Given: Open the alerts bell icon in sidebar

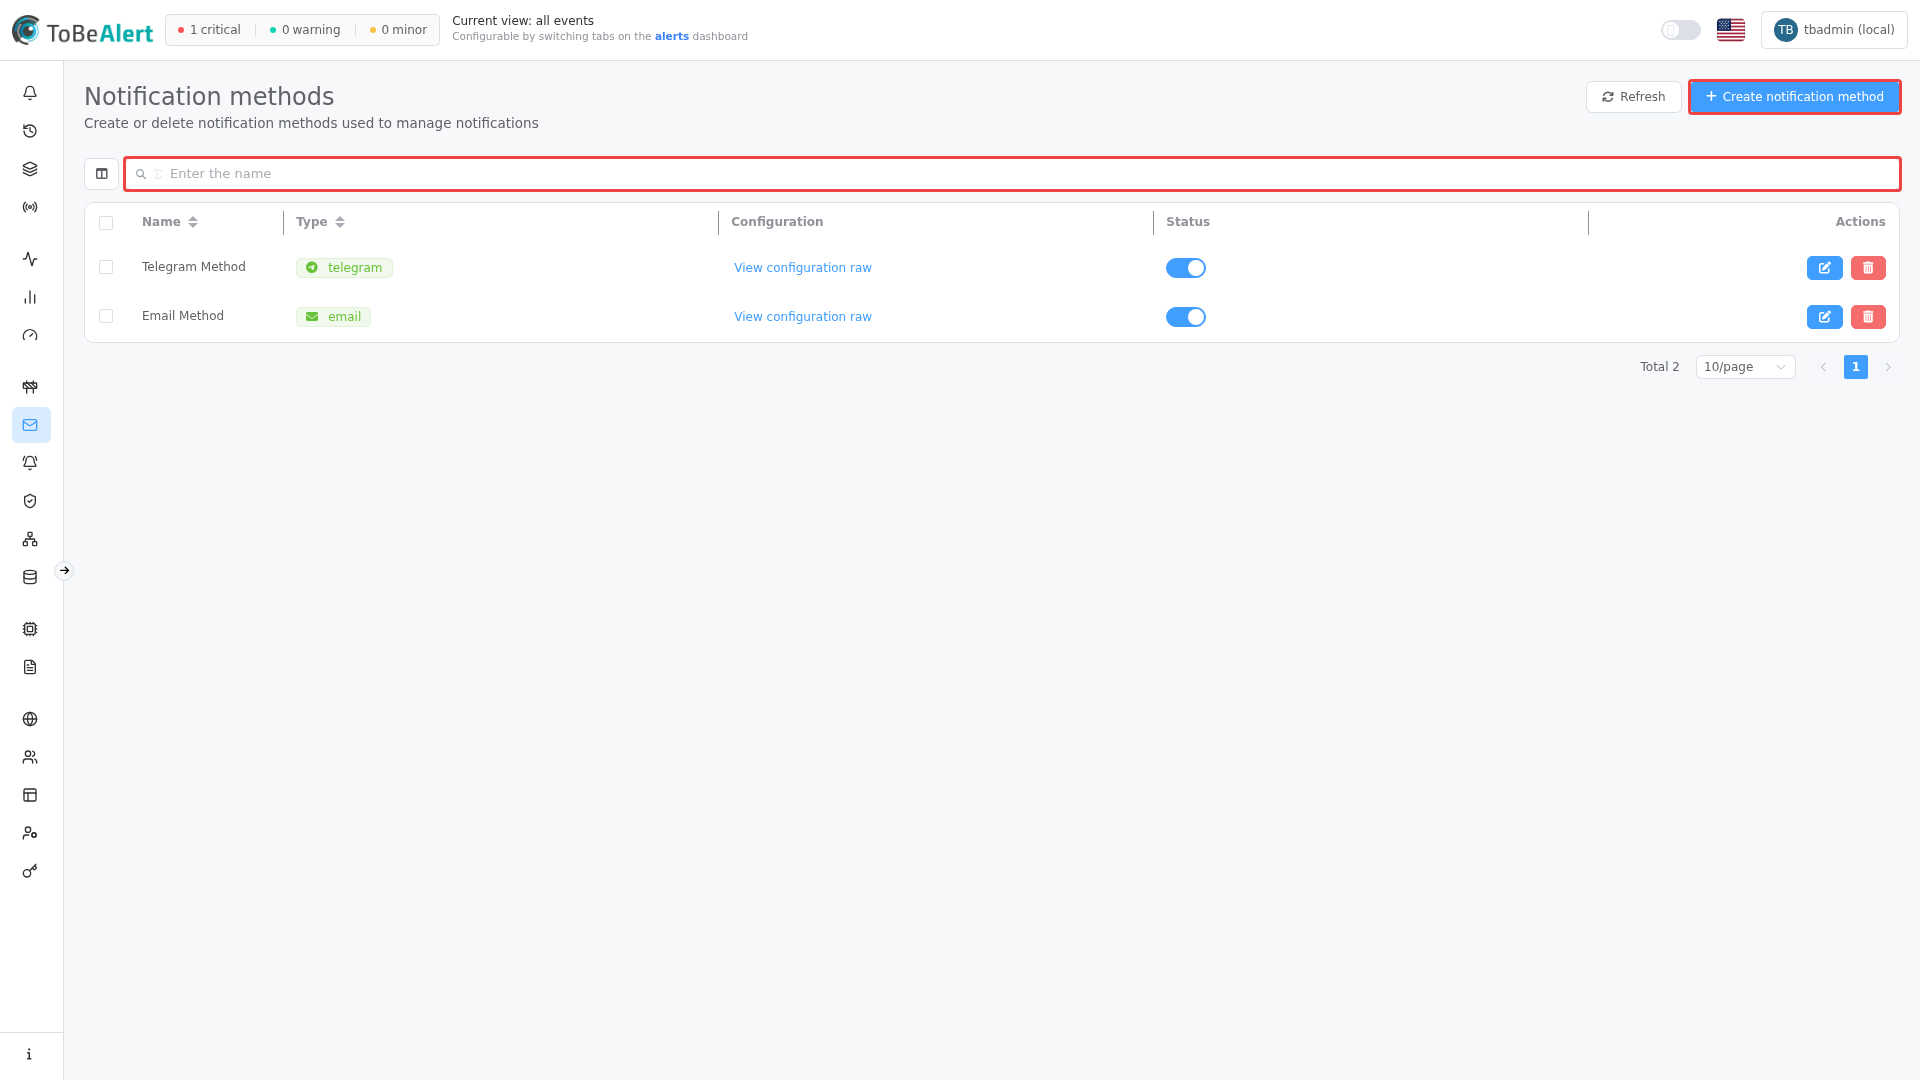Looking at the screenshot, I should 30,93.
